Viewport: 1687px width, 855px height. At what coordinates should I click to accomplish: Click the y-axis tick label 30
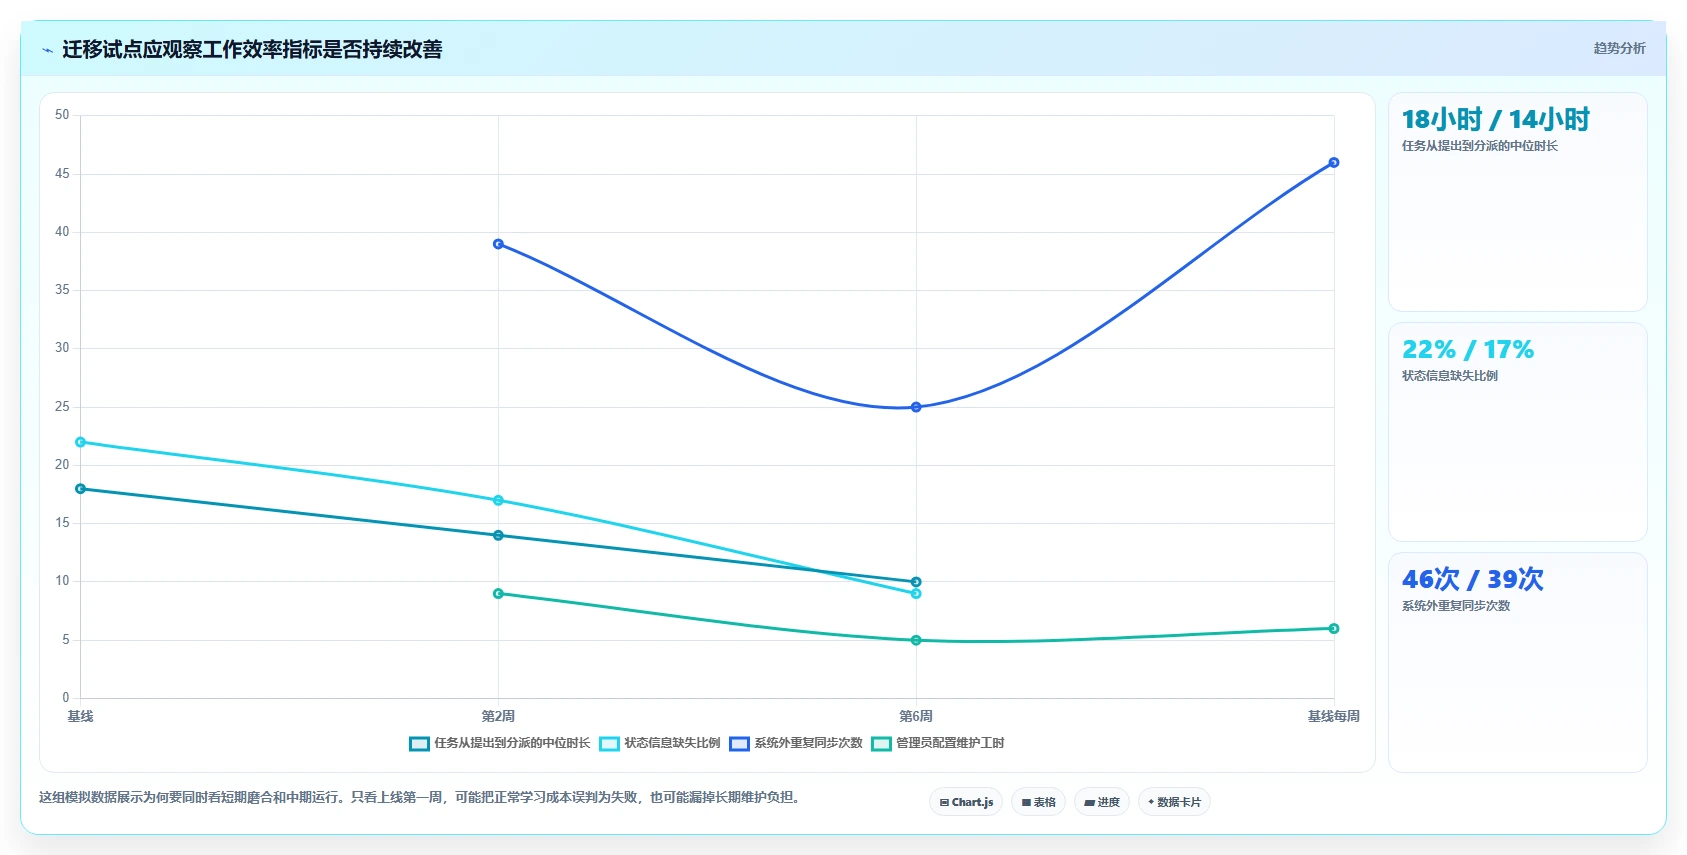[62, 348]
